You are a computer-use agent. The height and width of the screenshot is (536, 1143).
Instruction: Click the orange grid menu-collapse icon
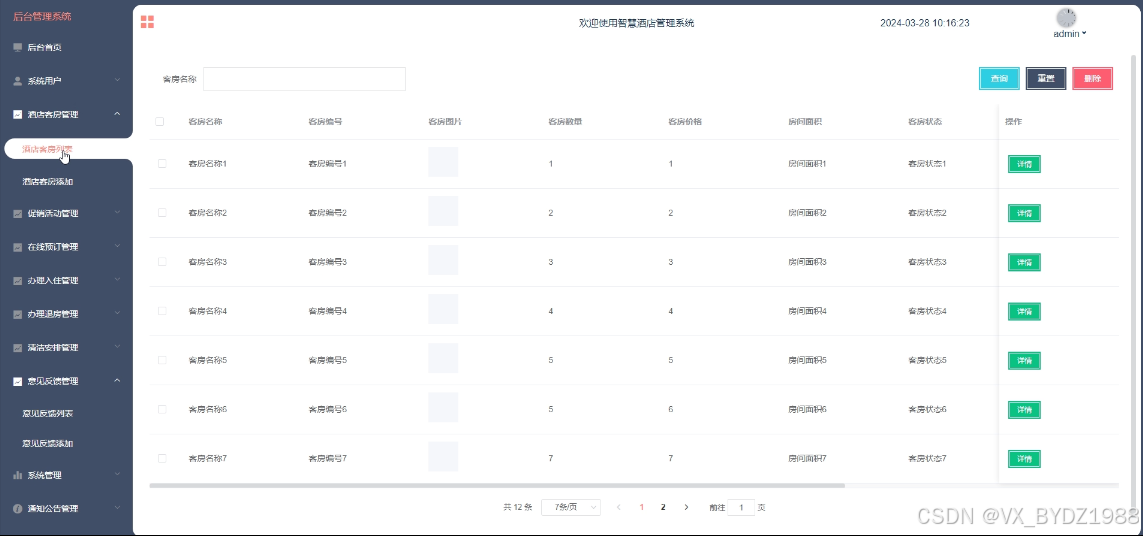click(x=147, y=22)
